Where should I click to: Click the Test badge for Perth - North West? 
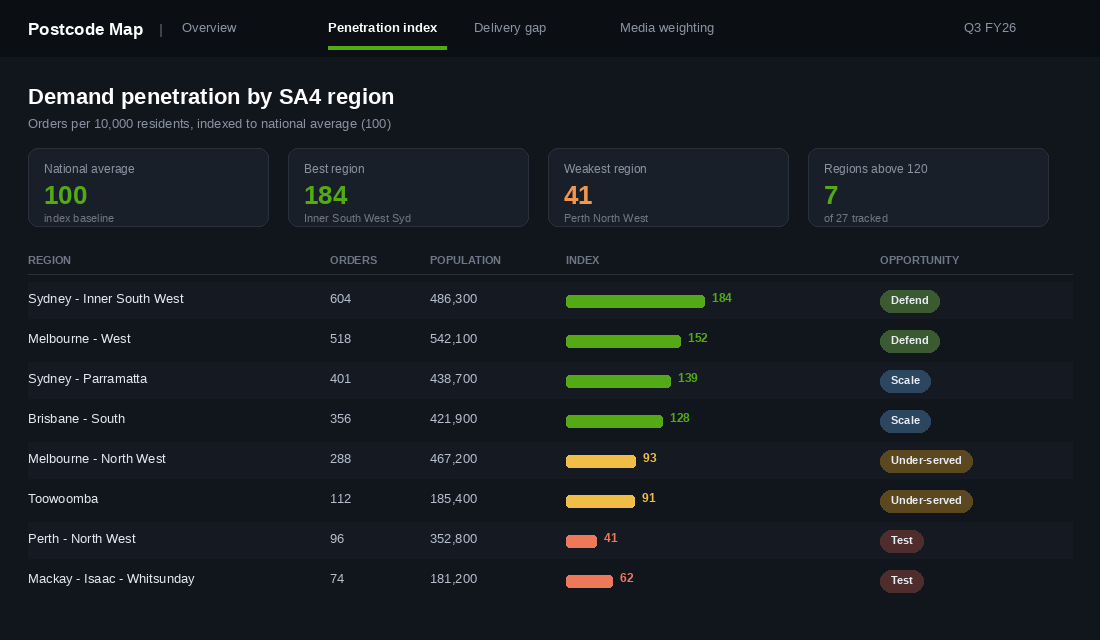tap(901, 541)
